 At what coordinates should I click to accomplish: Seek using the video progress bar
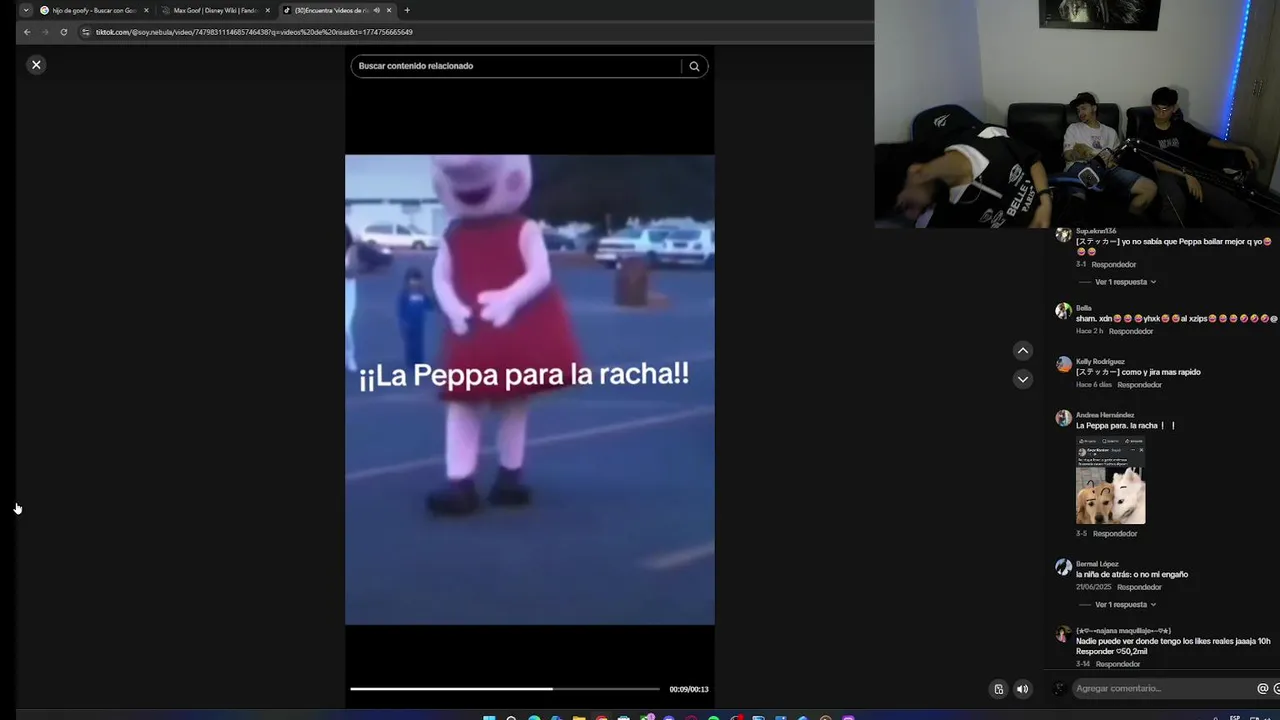[505, 688]
